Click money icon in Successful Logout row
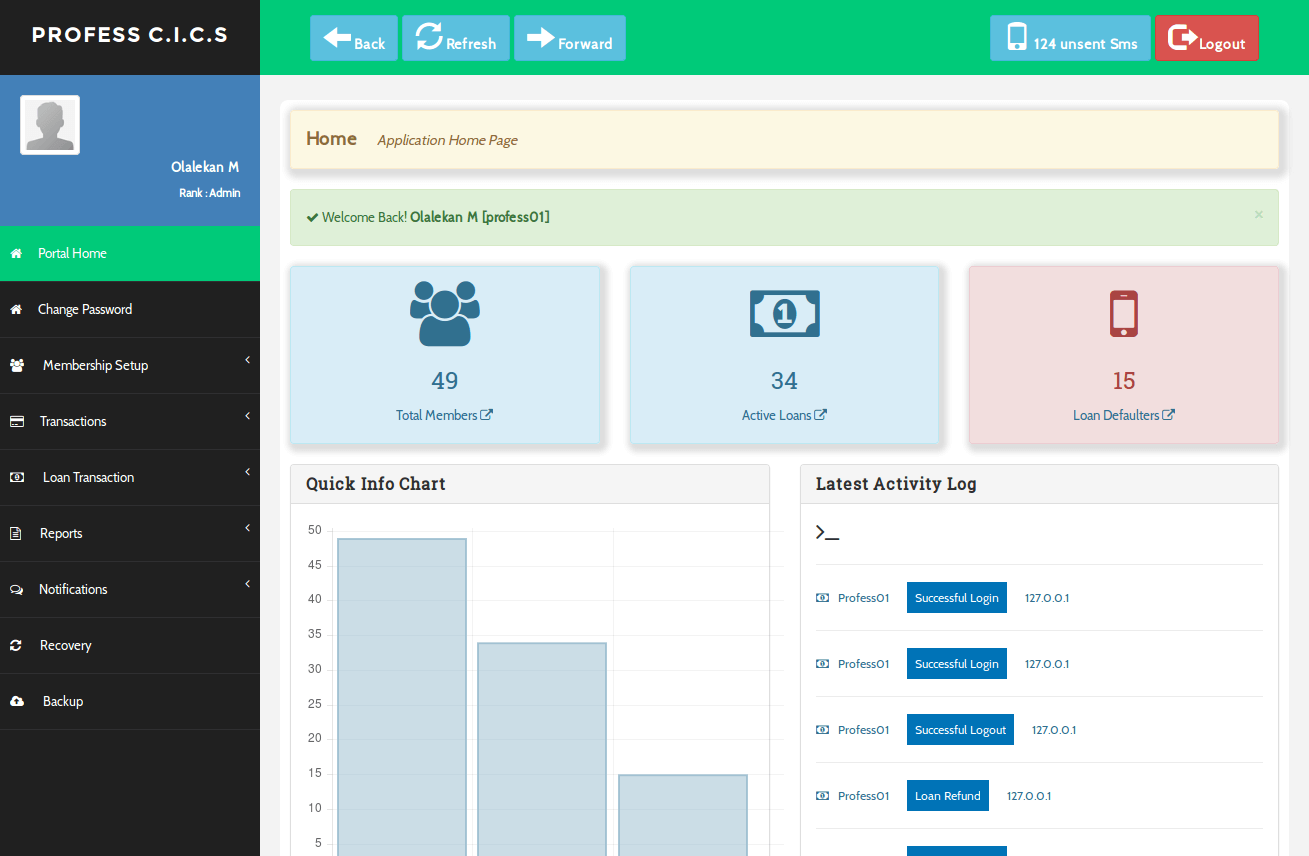 [x=822, y=730]
